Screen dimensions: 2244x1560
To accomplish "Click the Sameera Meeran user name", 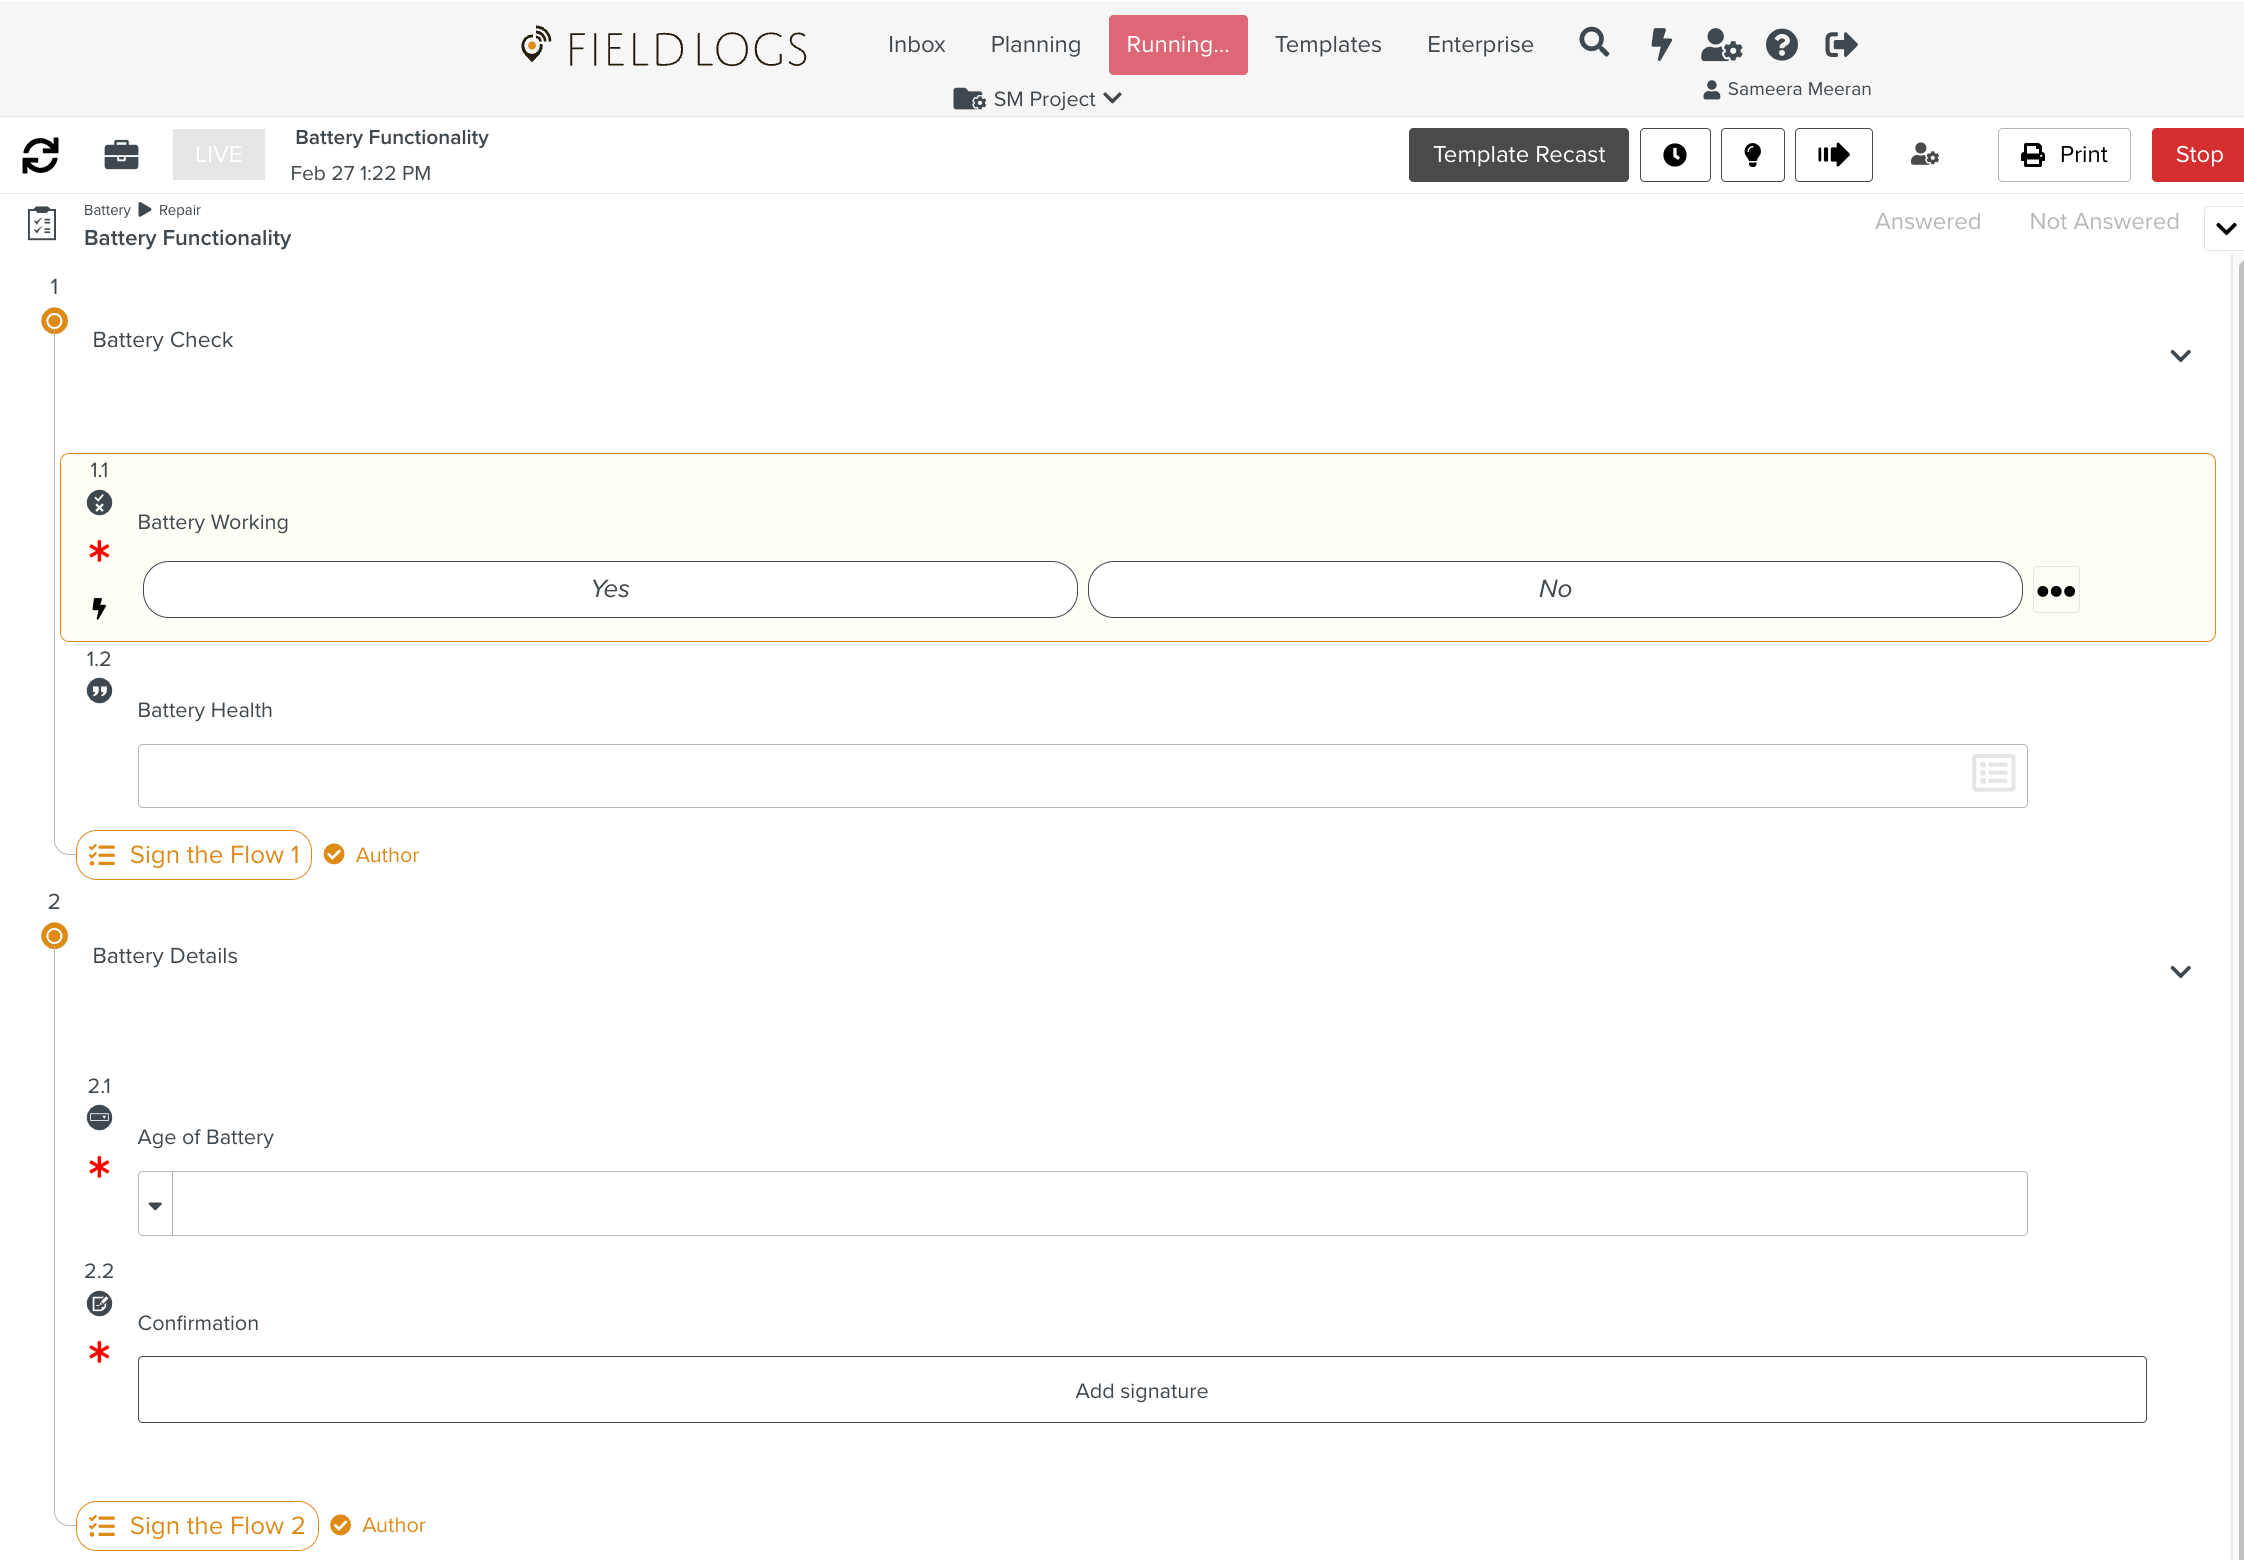I will click(x=1799, y=89).
